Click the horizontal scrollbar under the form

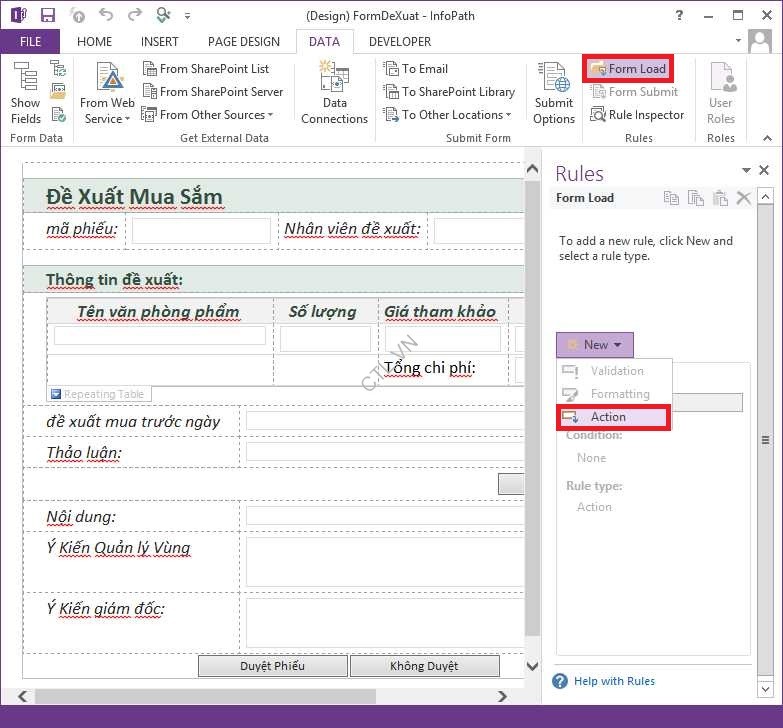click(x=200, y=696)
